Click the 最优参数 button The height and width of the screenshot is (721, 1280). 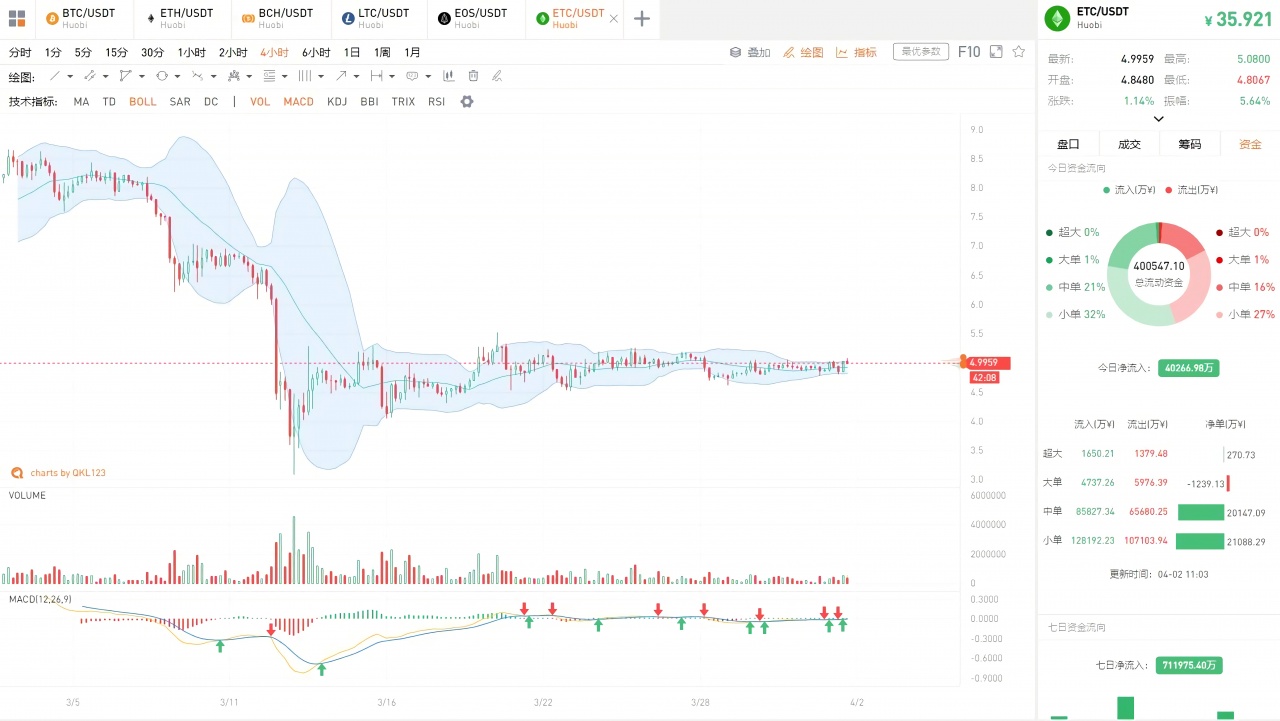click(x=921, y=52)
